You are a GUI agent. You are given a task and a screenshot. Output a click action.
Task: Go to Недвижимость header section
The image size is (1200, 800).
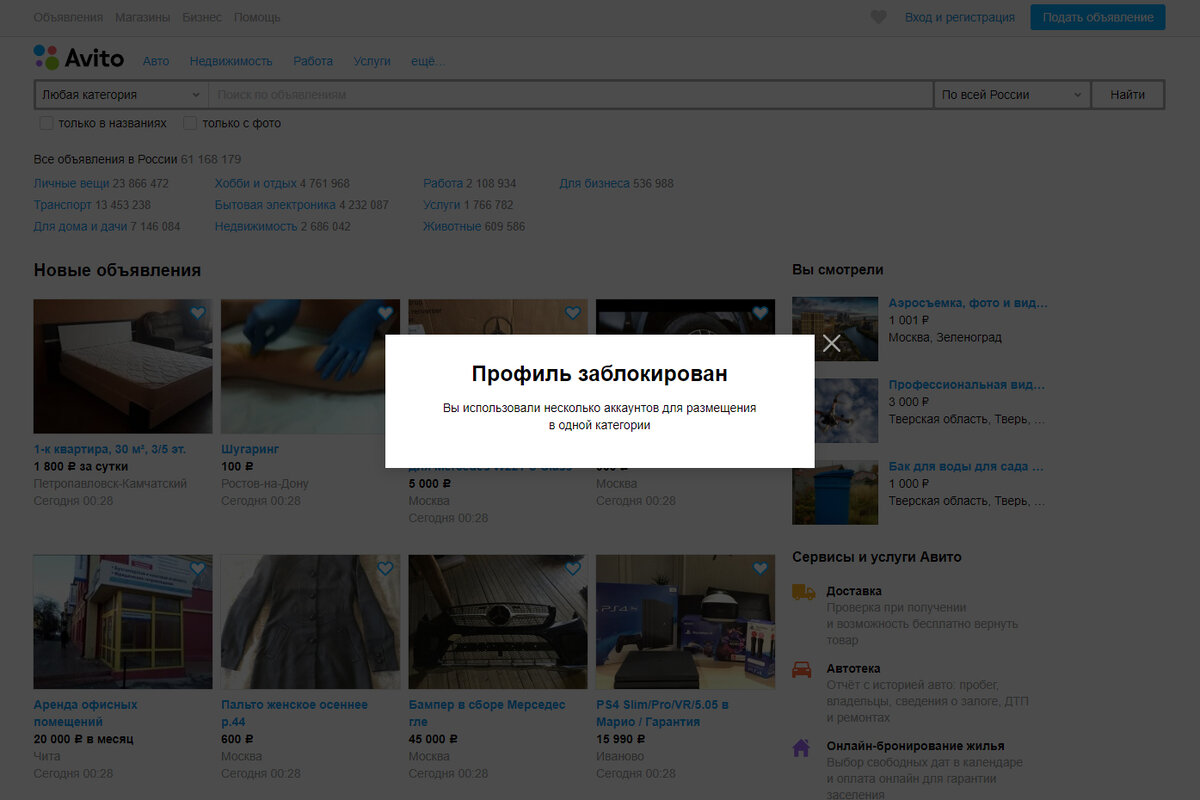tap(231, 61)
